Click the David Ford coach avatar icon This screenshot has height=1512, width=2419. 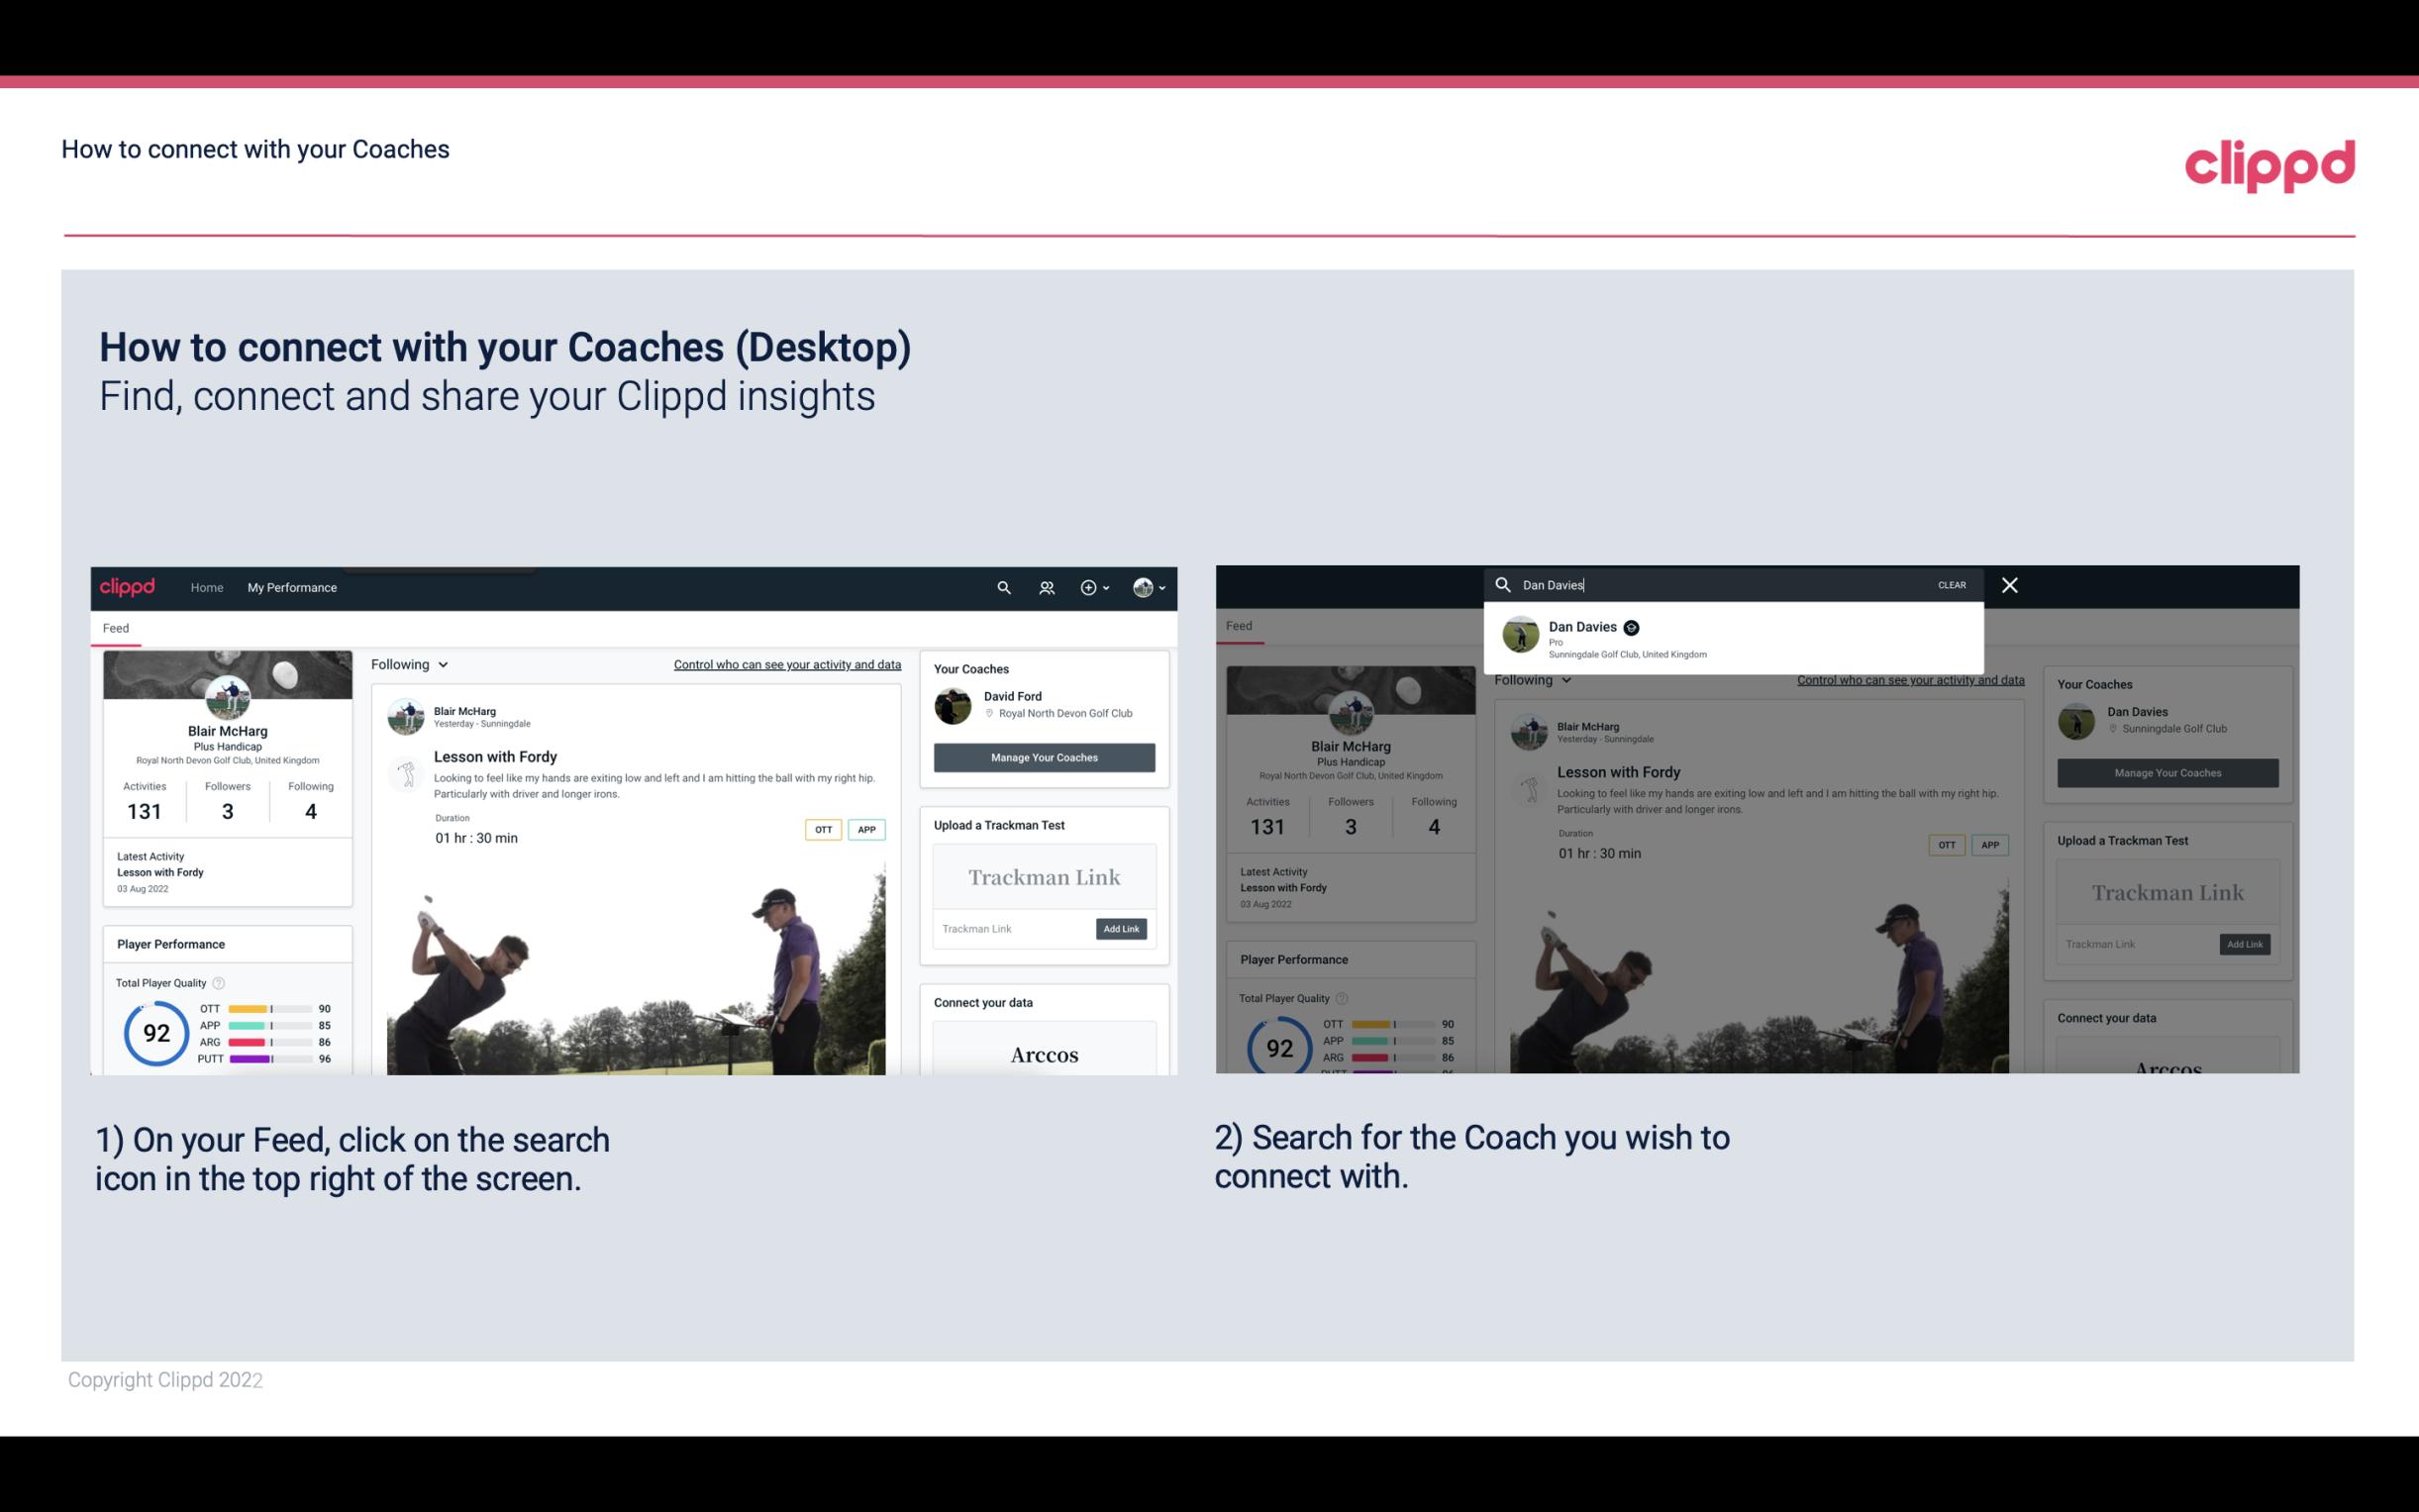[x=955, y=704]
